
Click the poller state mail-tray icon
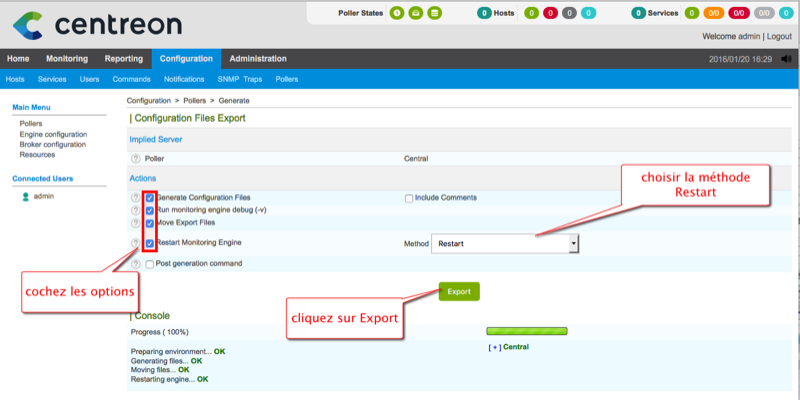[416, 13]
